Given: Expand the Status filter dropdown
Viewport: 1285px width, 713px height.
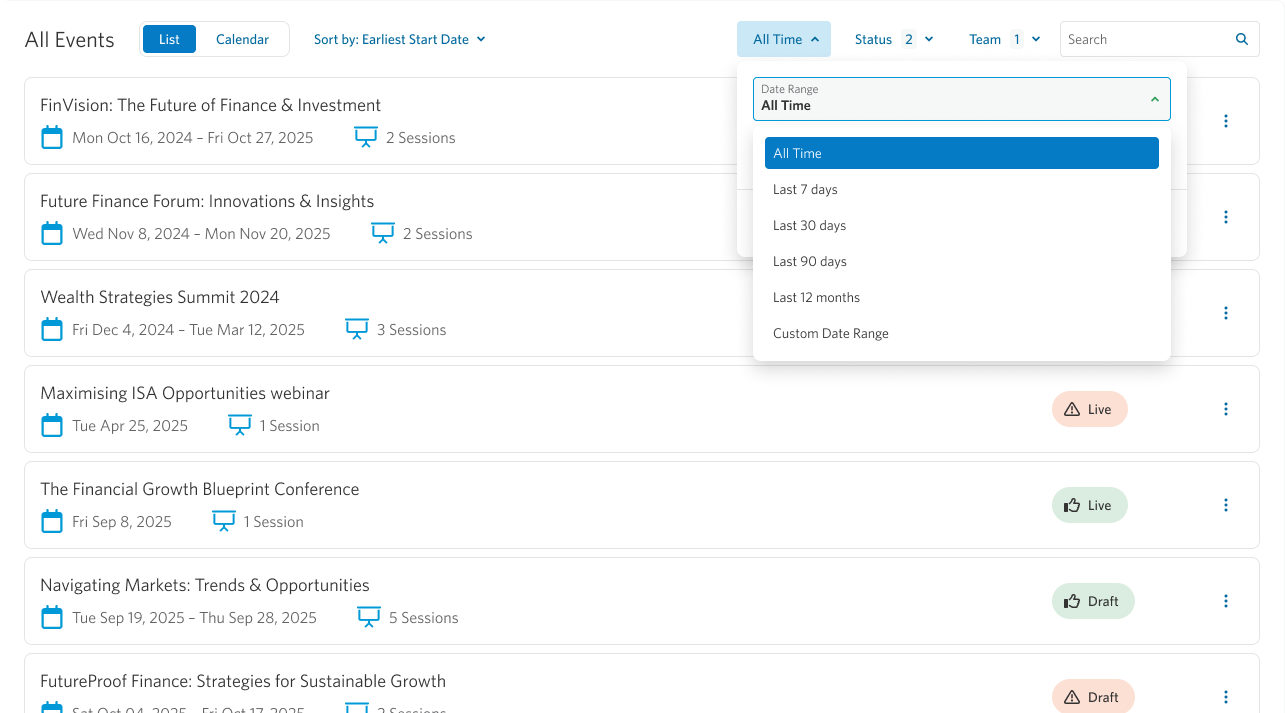Looking at the screenshot, I should click(x=893, y=40).
